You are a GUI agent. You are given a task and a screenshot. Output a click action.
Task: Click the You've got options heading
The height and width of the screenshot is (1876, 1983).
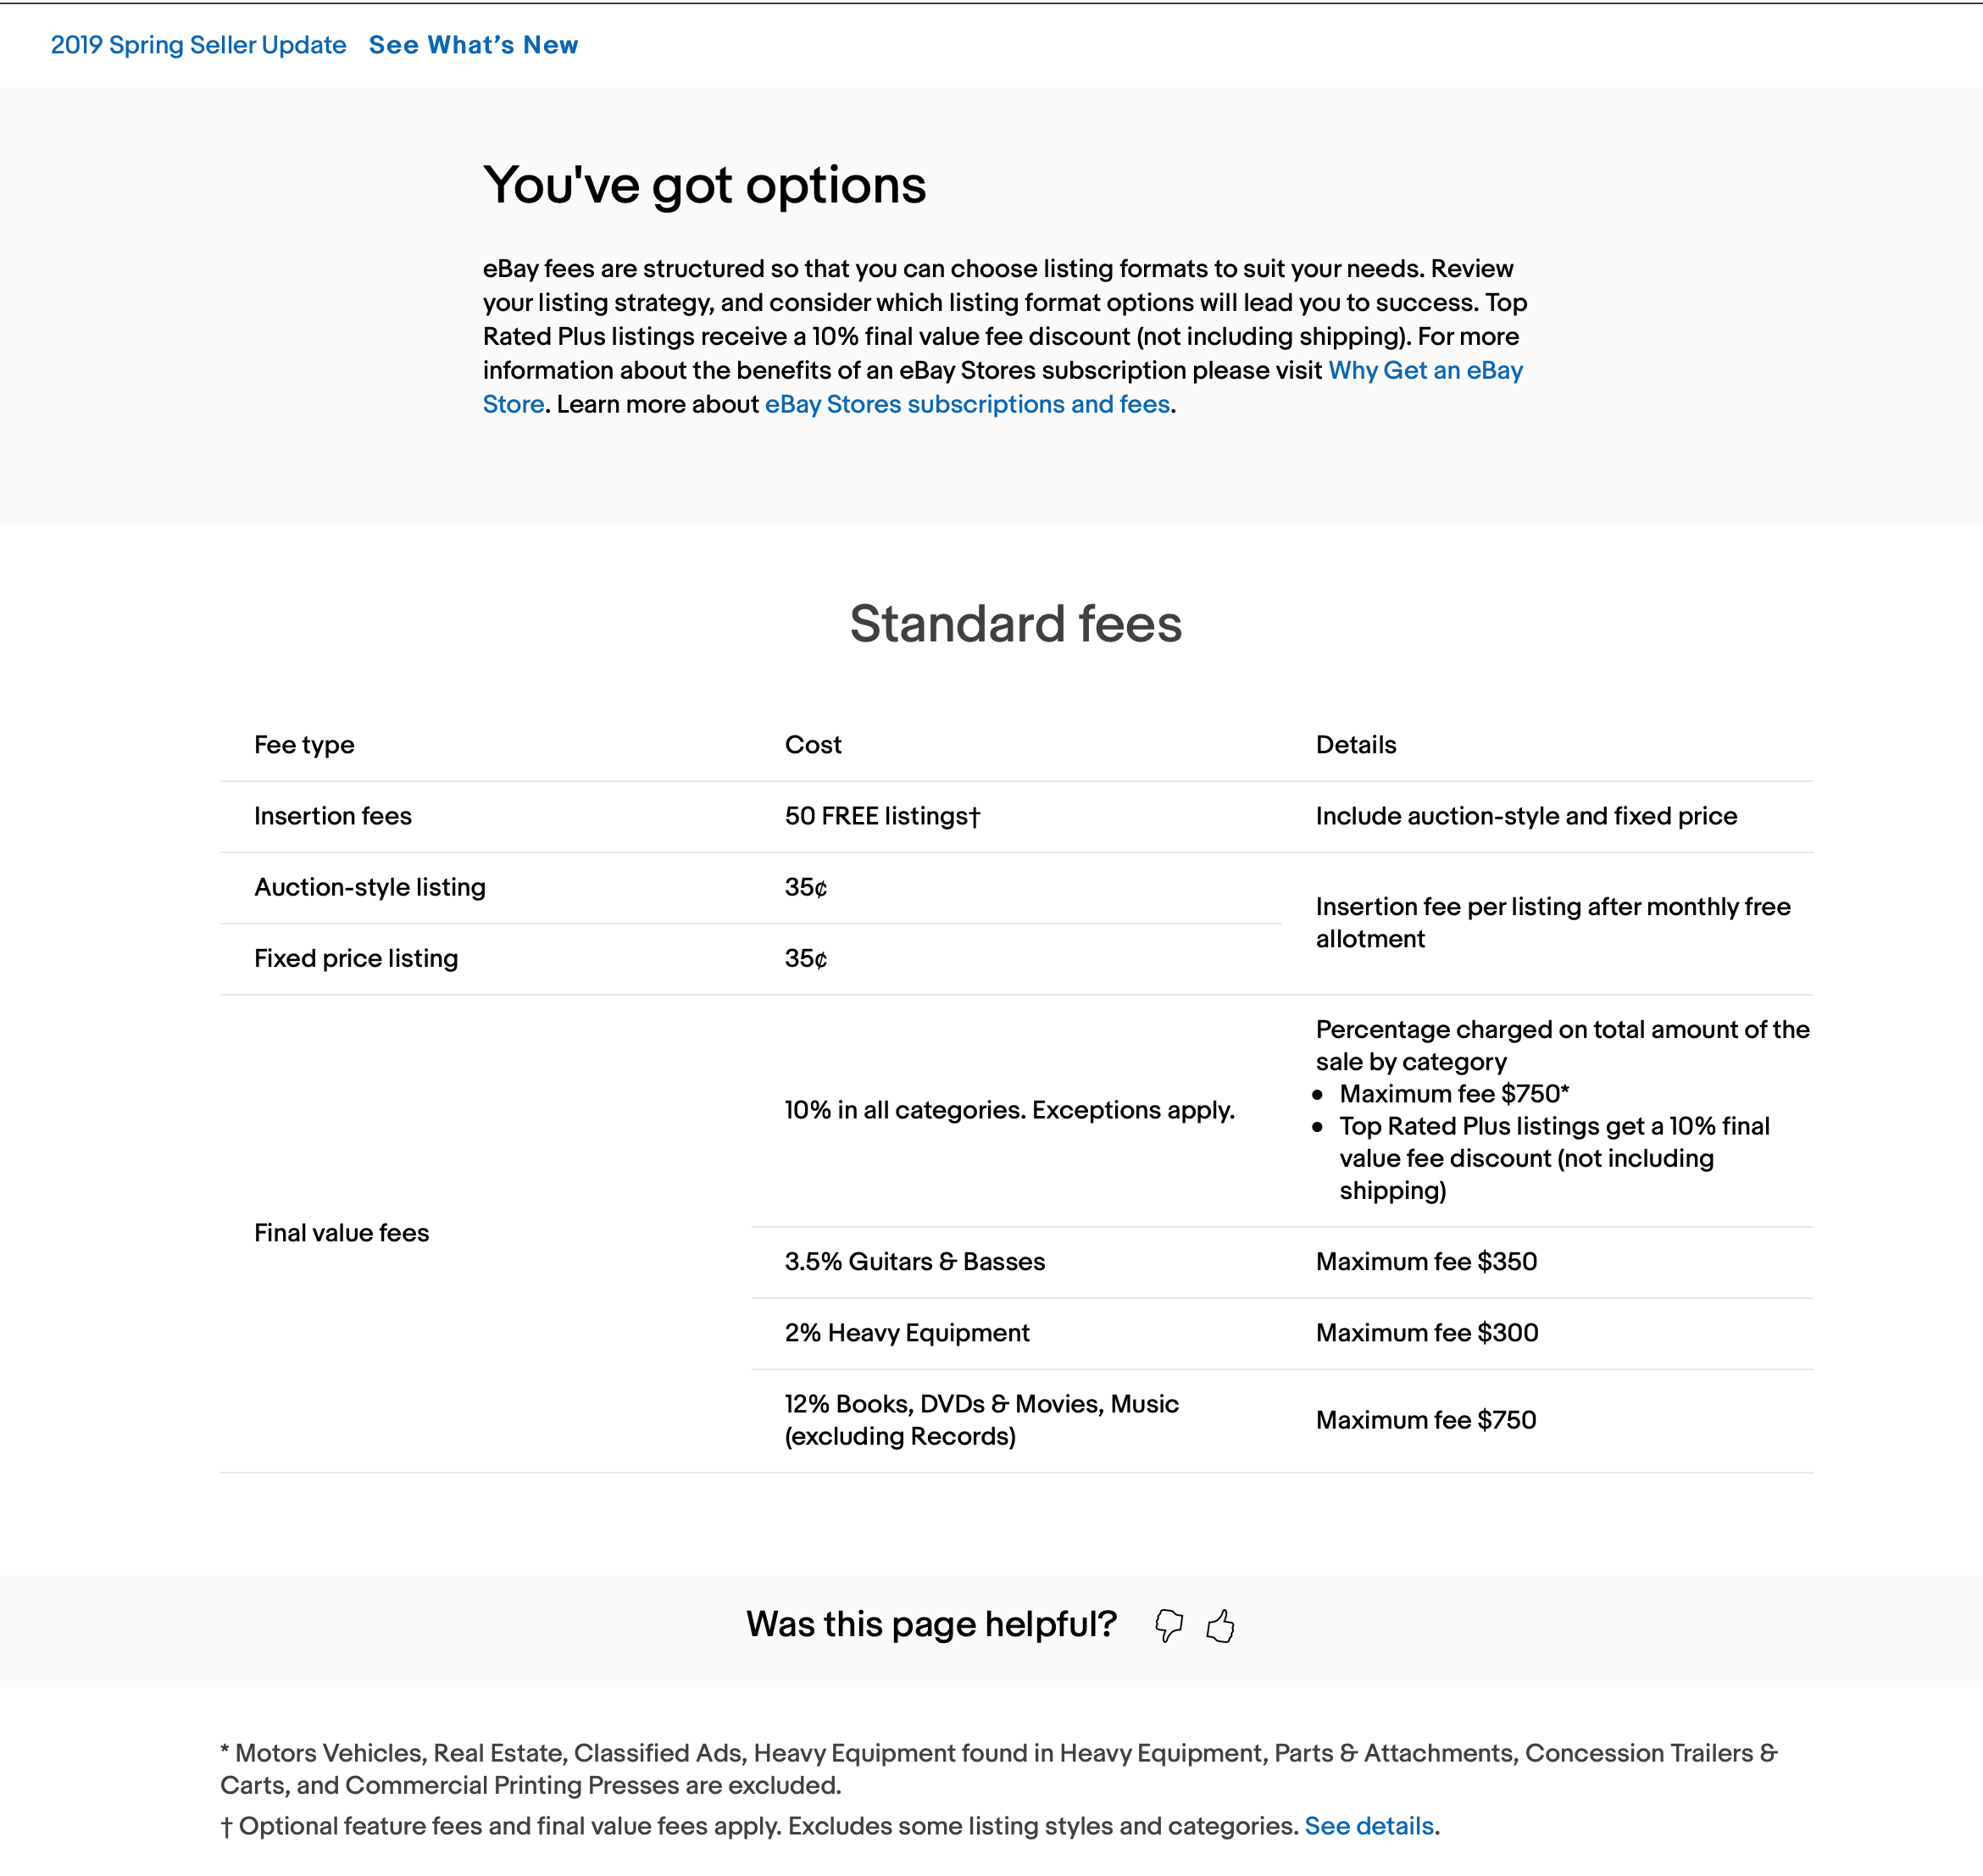pos(704,186)
